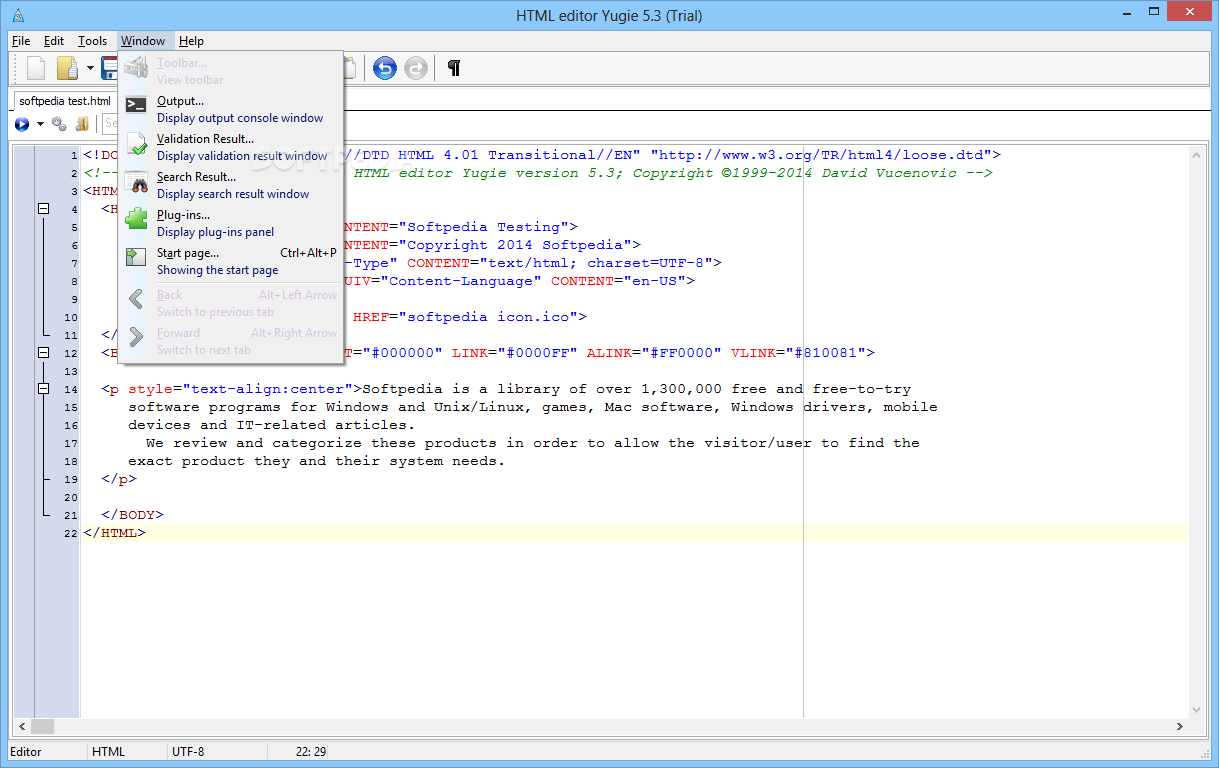Click the green Plug-ins puzzle icon

pos(137,219)
